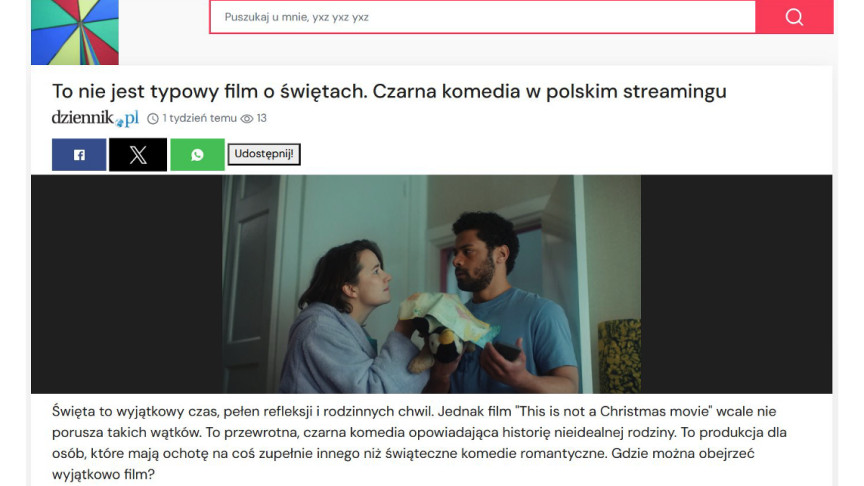Focus the 'Puszukaj u mnie' search field
Screen dimensions: 864x486
tap(483, 17)
